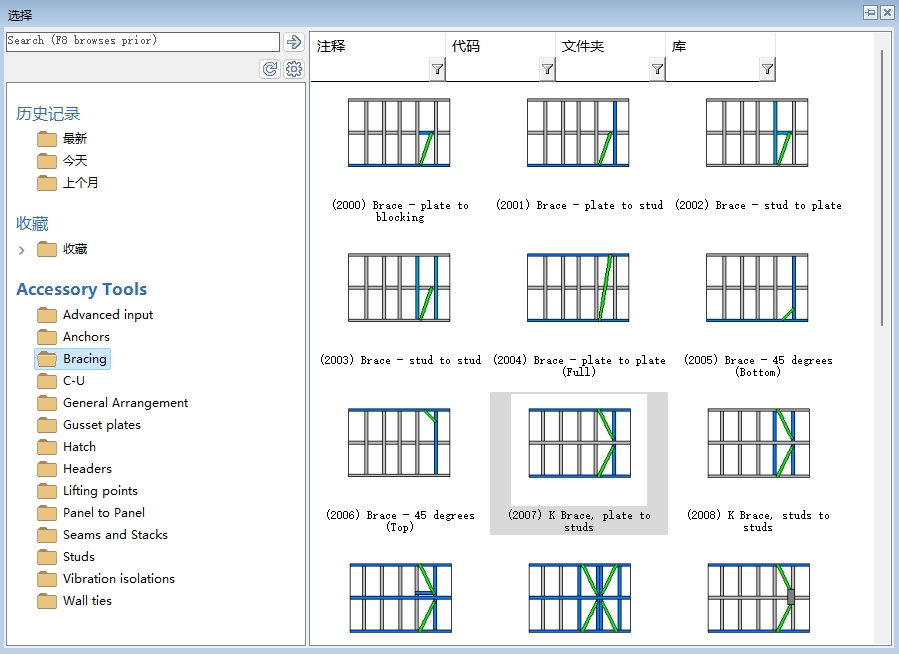Click the 收藏 section heading

(x=32, y=224)
